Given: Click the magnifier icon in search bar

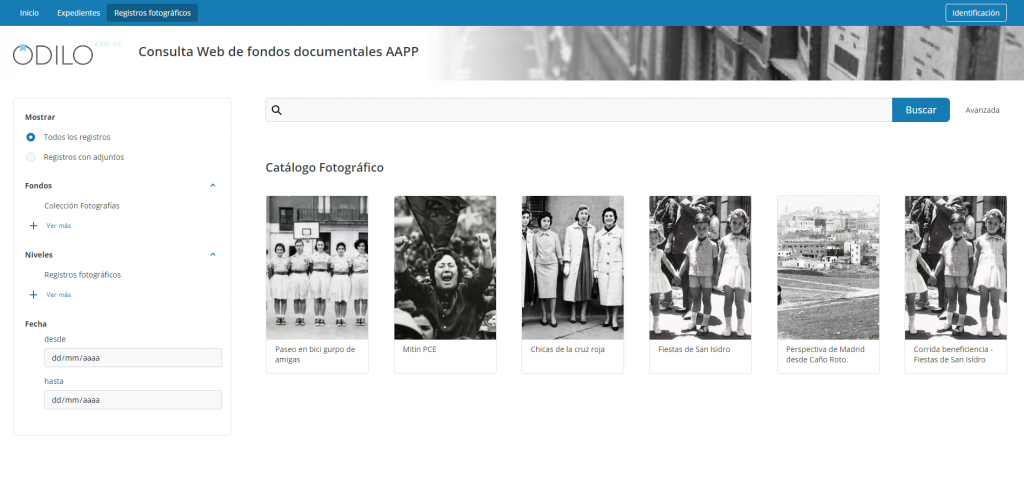Looking at the screenshot, I should pyautogui.click(x=276, y=110).
